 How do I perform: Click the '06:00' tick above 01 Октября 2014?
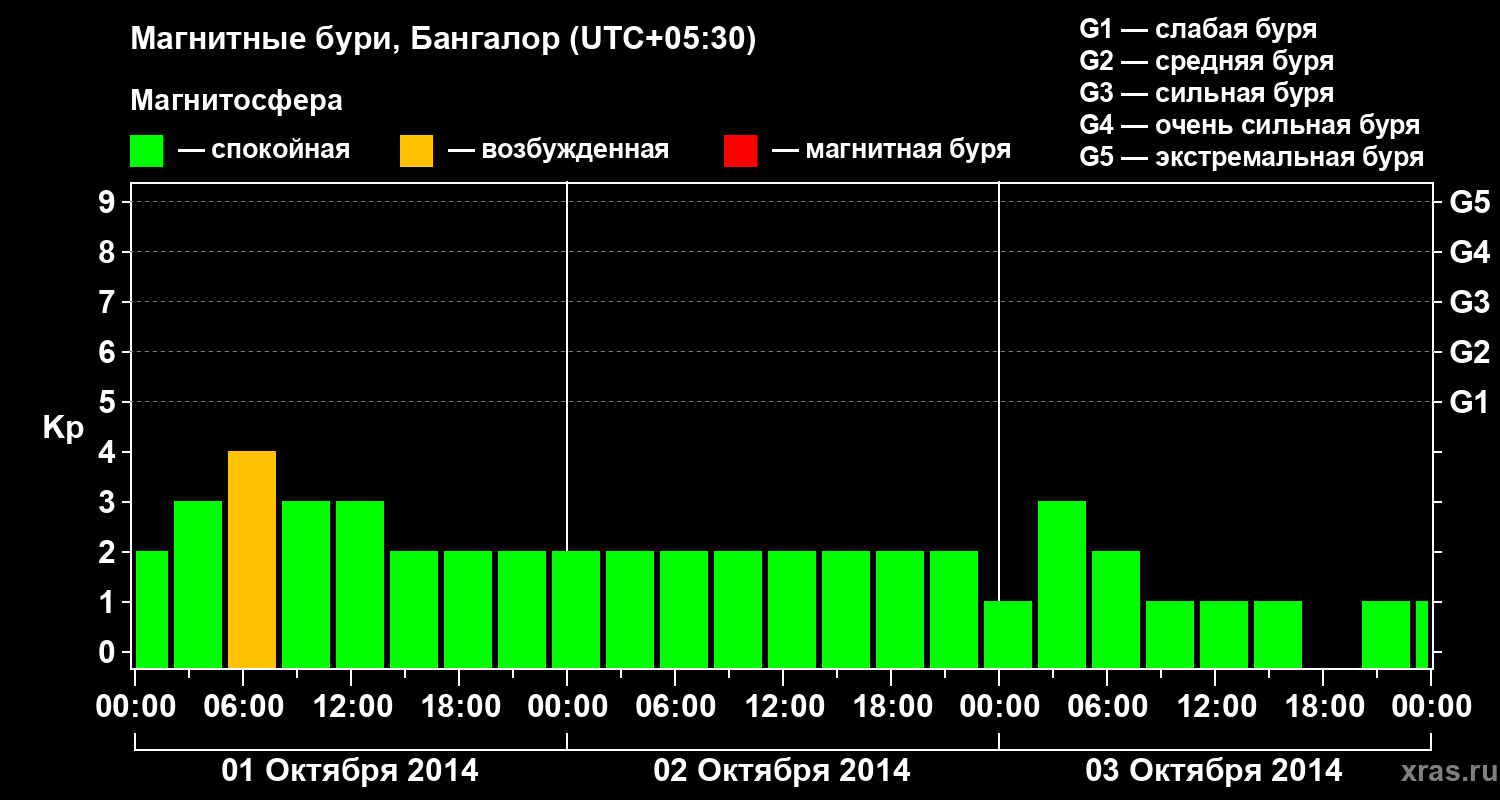244,706
